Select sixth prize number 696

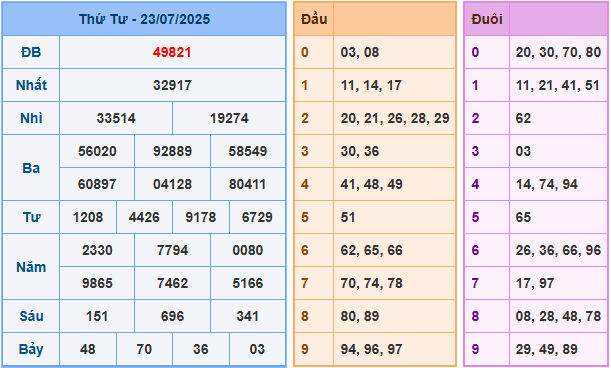click(x=172, y=316)
